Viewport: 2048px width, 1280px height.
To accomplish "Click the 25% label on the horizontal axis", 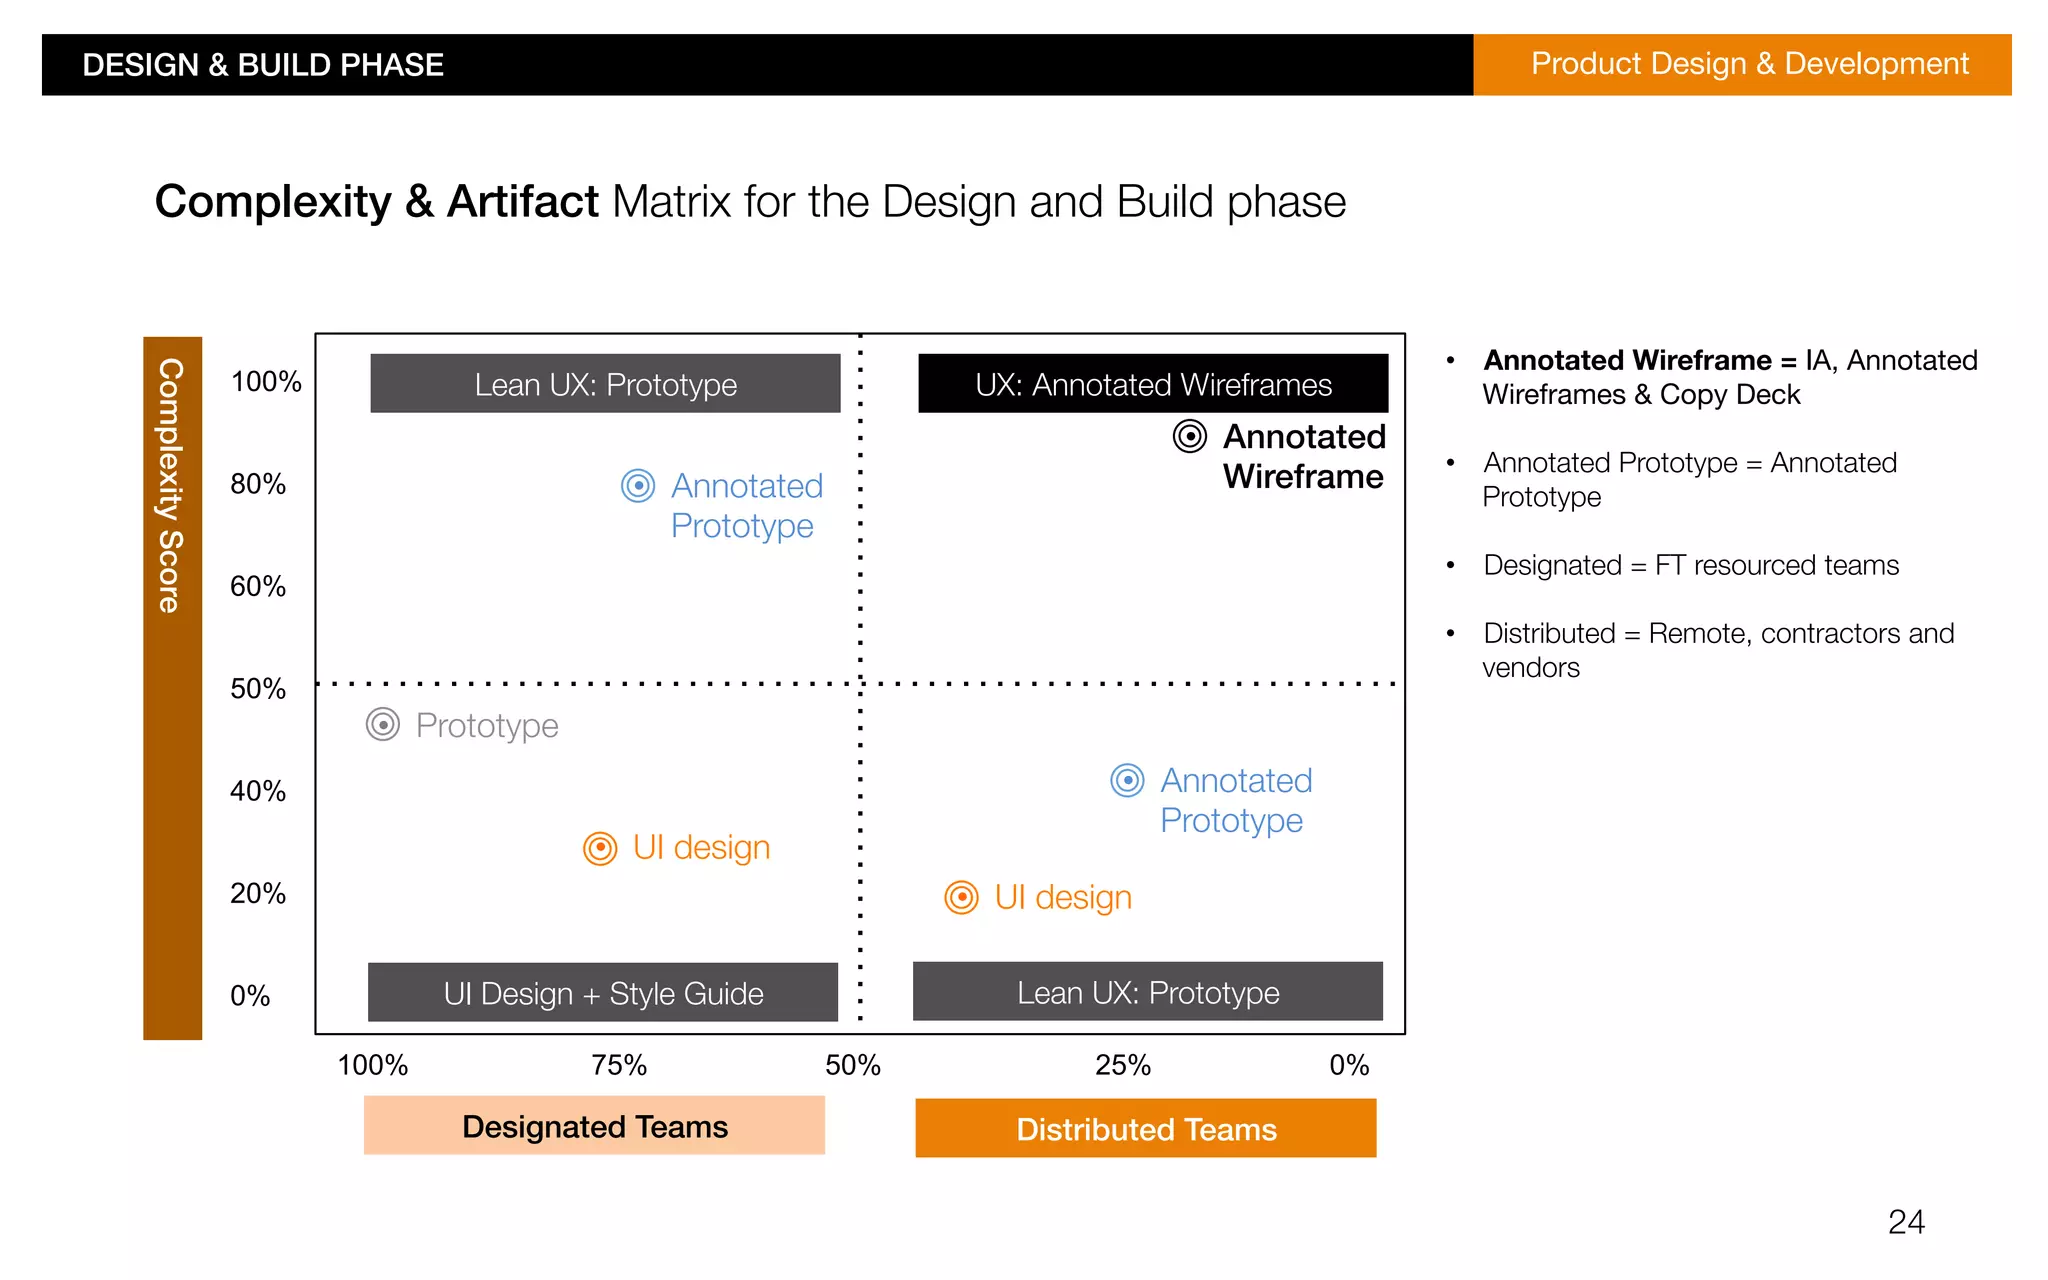I will click(1123, 1065).
